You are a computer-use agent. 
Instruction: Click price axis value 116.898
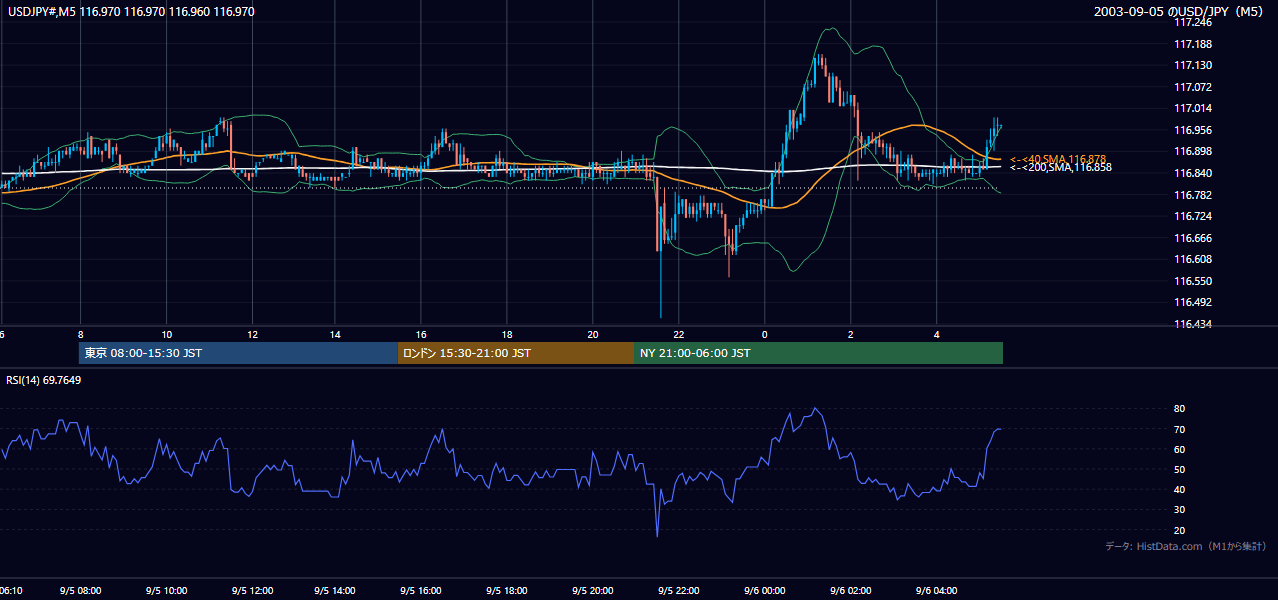click(1193, 151)
